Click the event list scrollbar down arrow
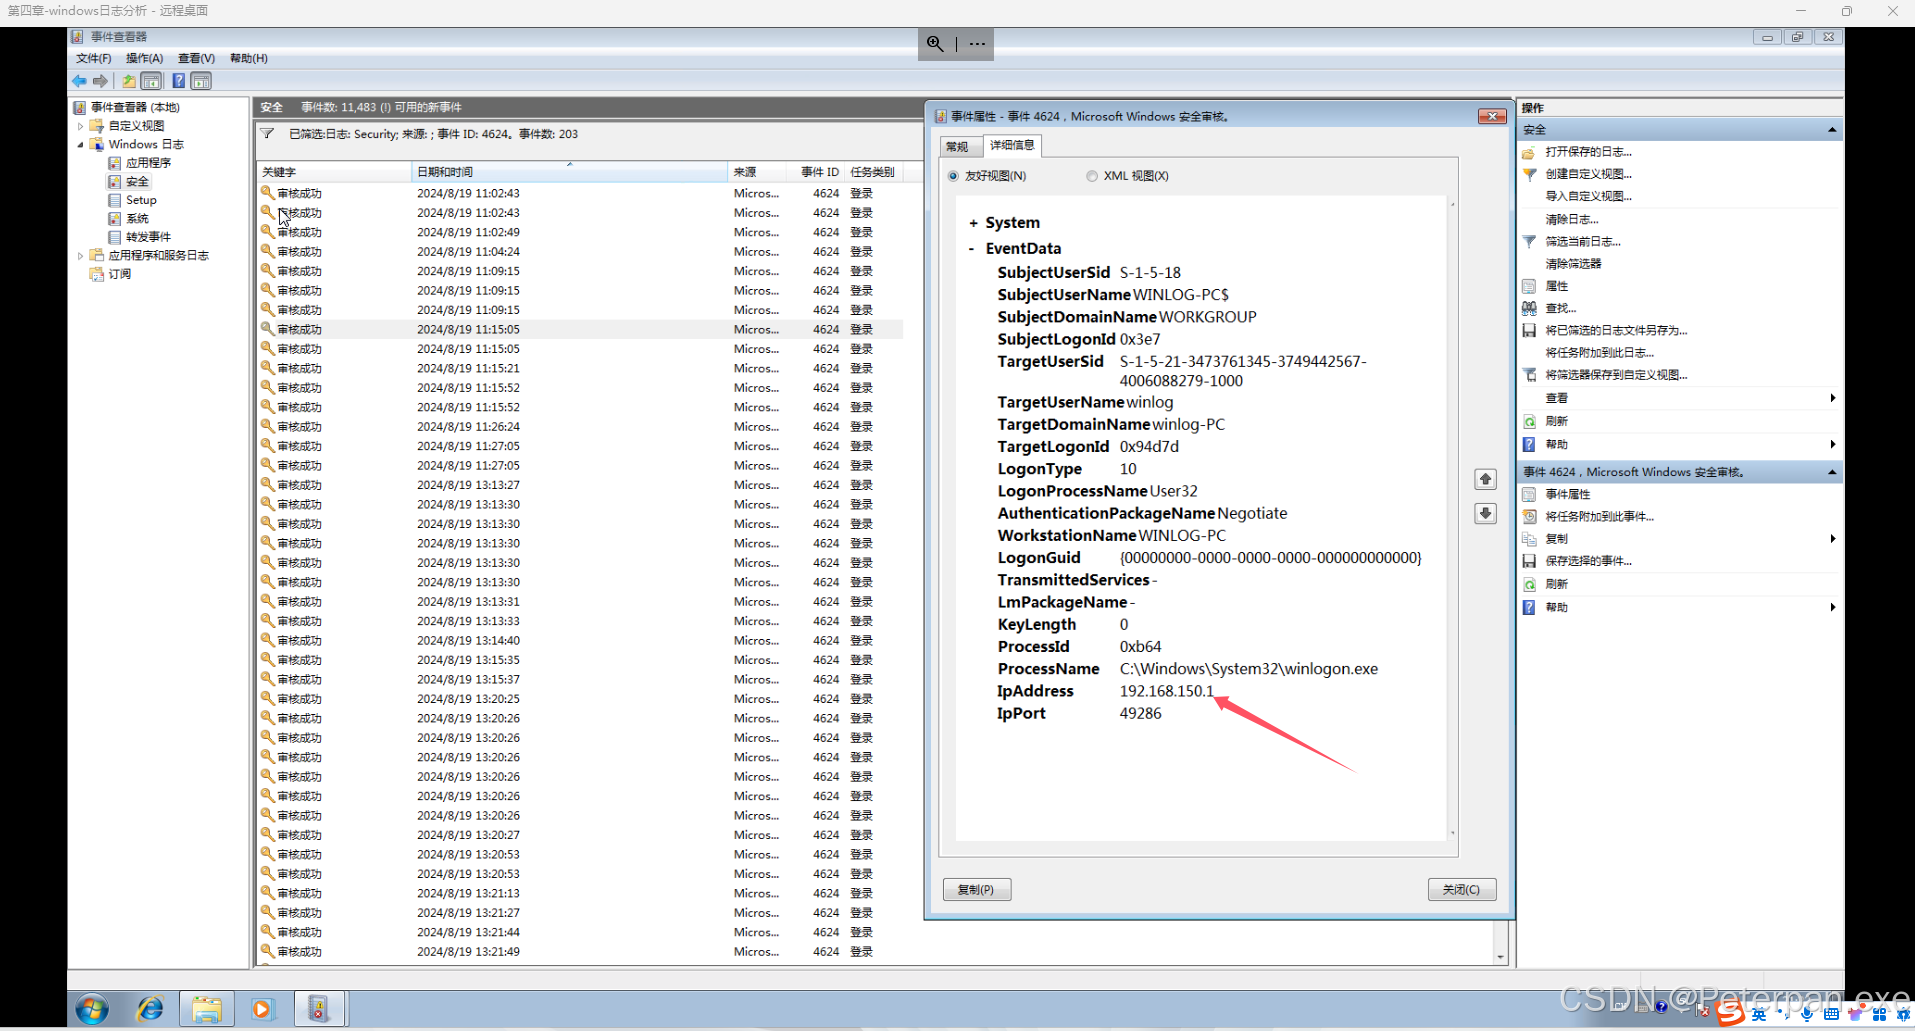 pyautogui.click(x=1500, y=958)
